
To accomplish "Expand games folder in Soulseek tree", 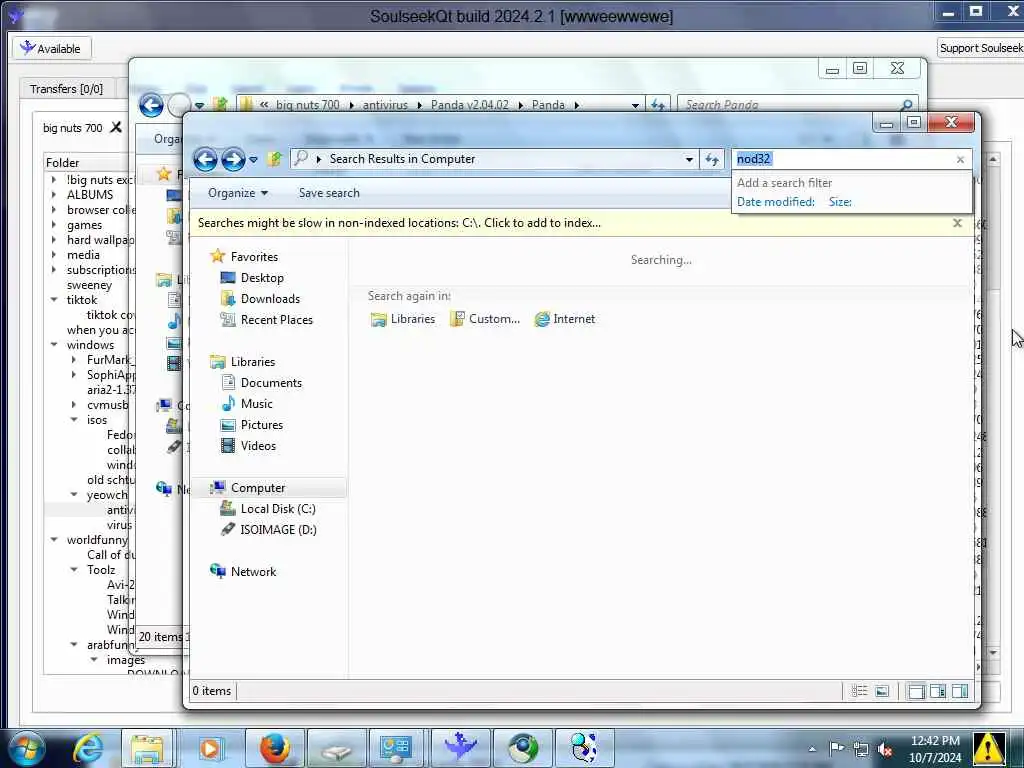I will coord(54,225).
